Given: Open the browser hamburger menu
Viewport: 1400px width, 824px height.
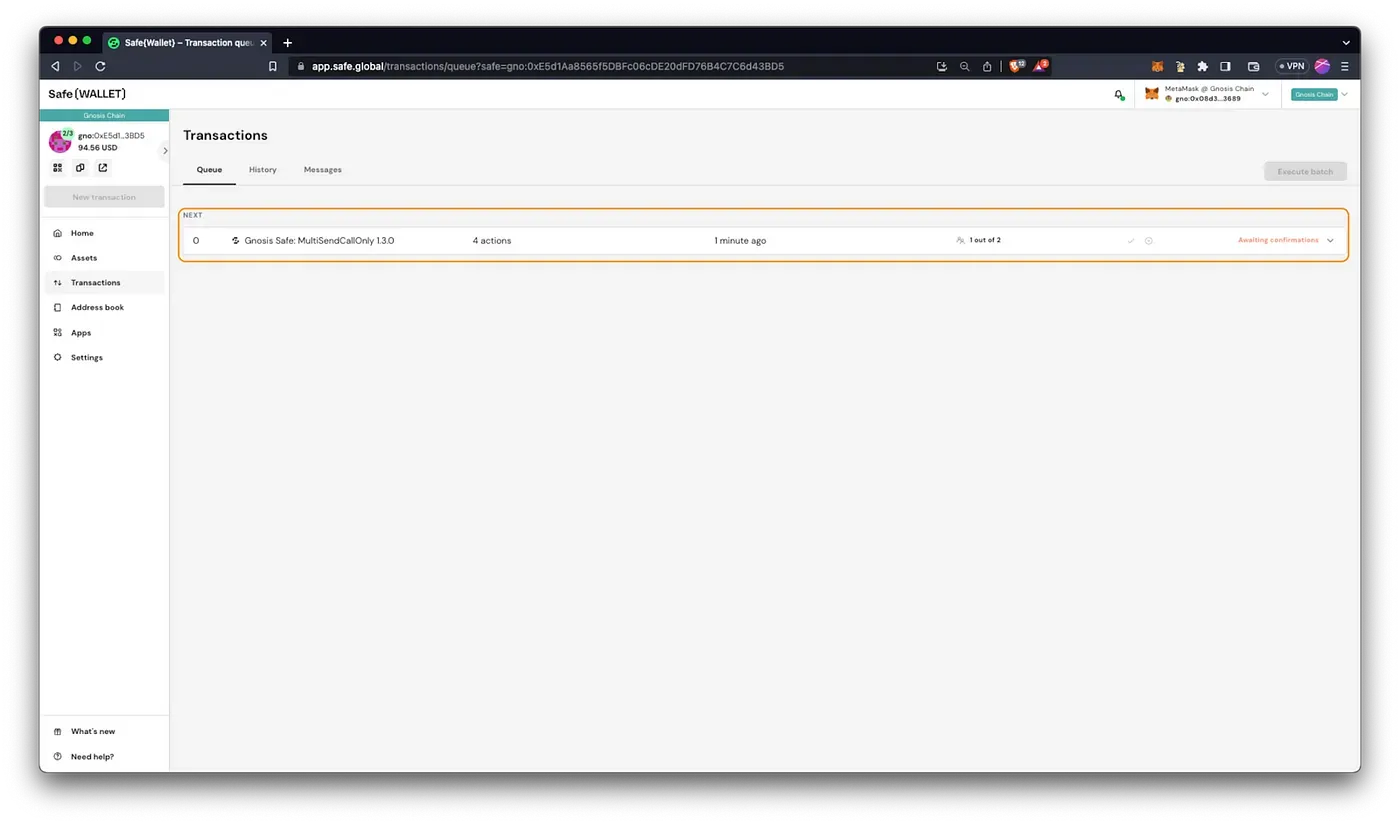Looking at the screenshot, I should (1345, 66).
